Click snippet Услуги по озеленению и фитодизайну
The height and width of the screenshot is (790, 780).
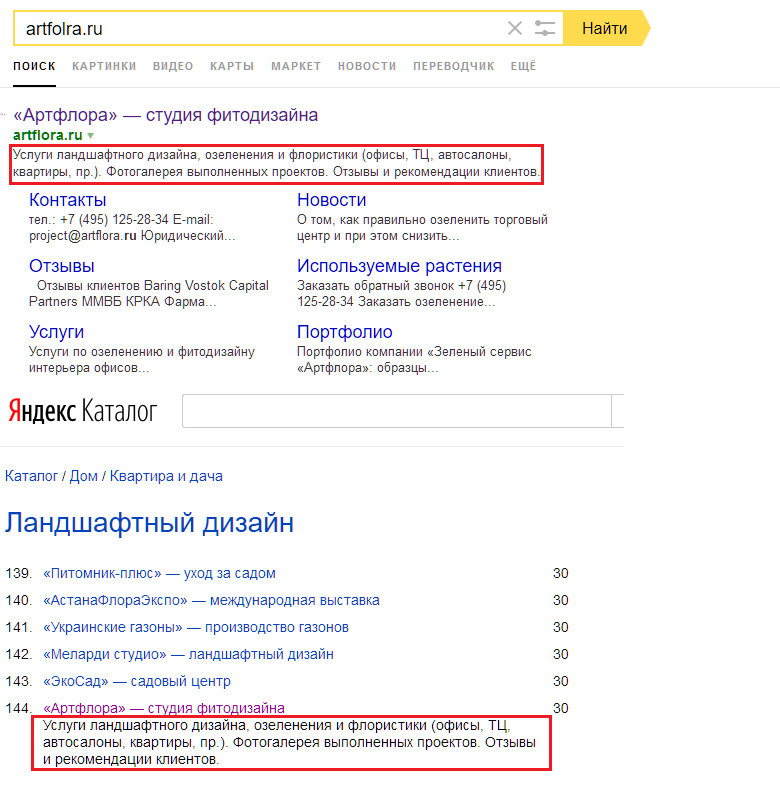[x=142, y=360]
